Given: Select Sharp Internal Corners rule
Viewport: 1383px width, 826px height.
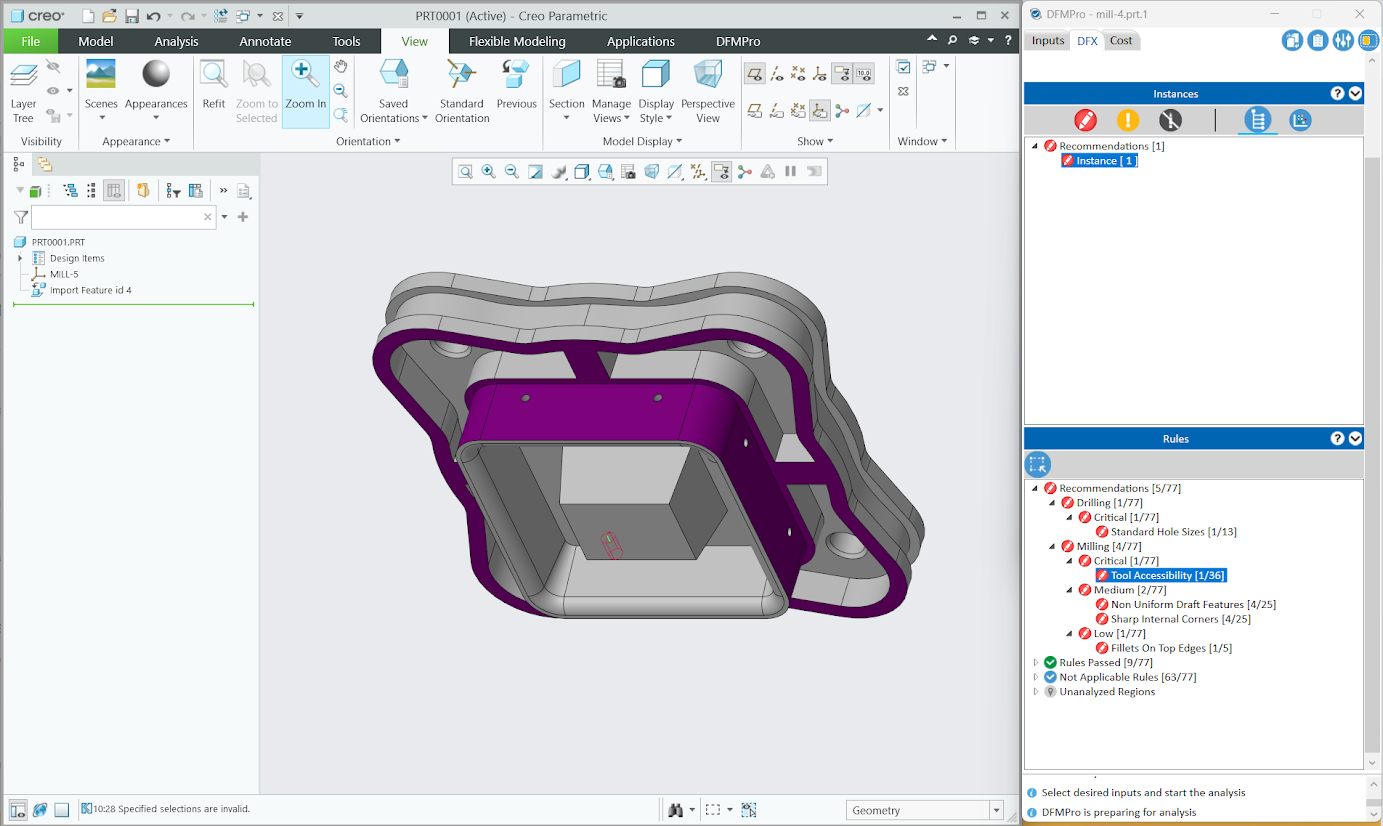Looking at the screenshot, I should click(1180, 619).
